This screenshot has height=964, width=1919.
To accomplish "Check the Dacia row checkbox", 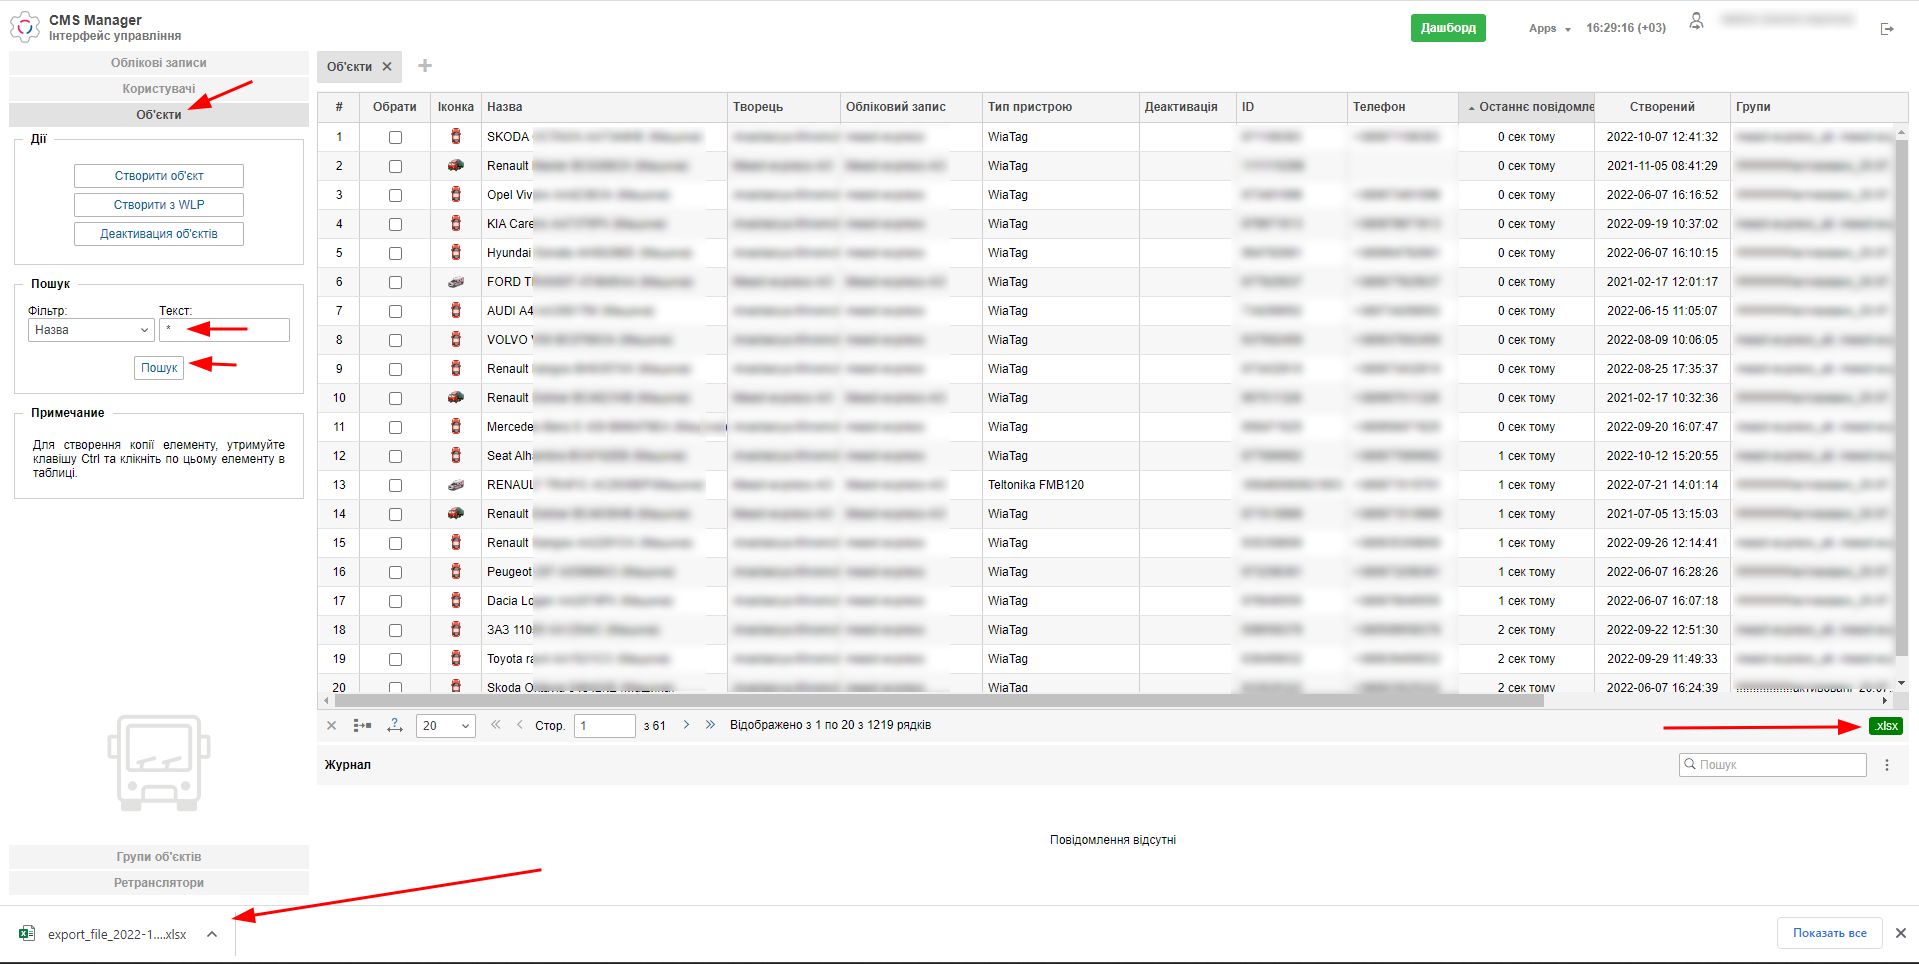I will pos(395,601).
